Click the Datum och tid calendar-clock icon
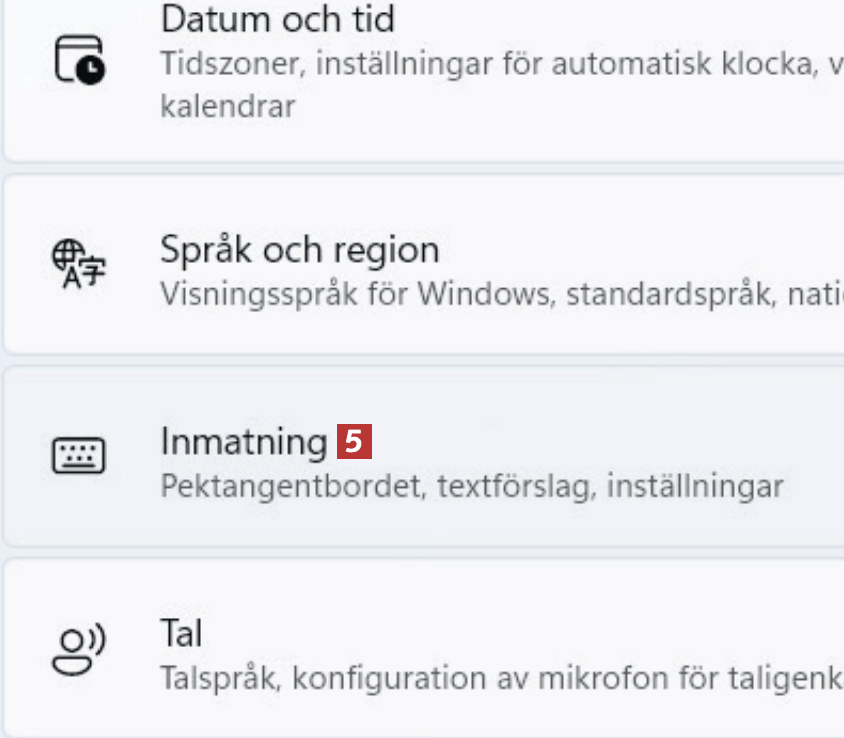Image resolution: width=844 pixels, height=738 pixels. (x=79, y=60)
